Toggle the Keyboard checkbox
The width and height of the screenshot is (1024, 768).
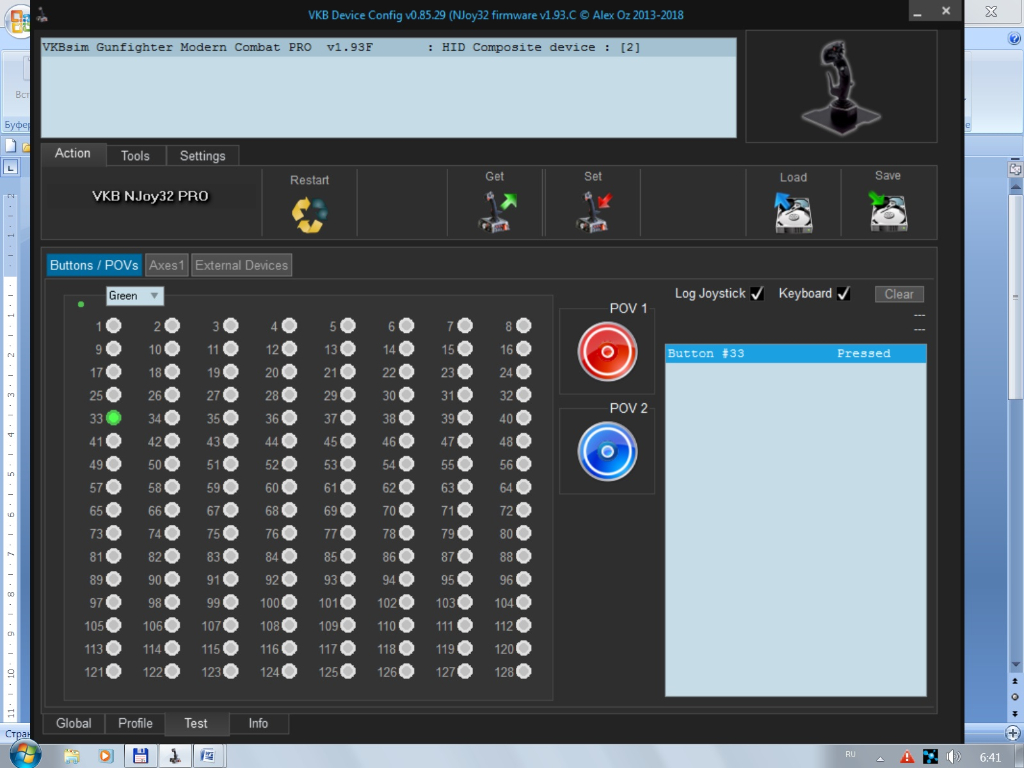(843, 294)
